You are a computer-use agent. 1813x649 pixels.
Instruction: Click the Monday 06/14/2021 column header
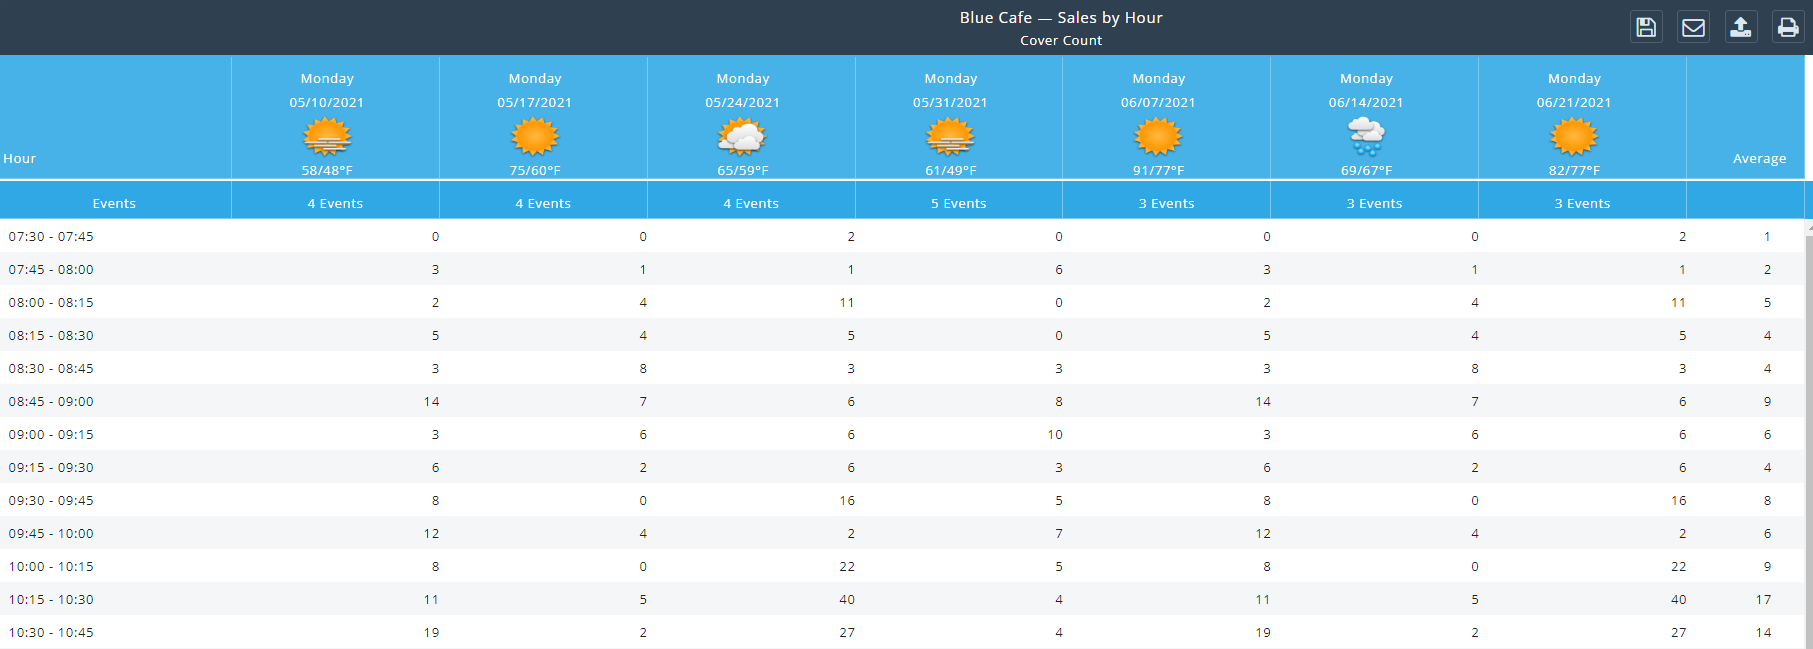pyautogui.click(x=1366, y=90)
